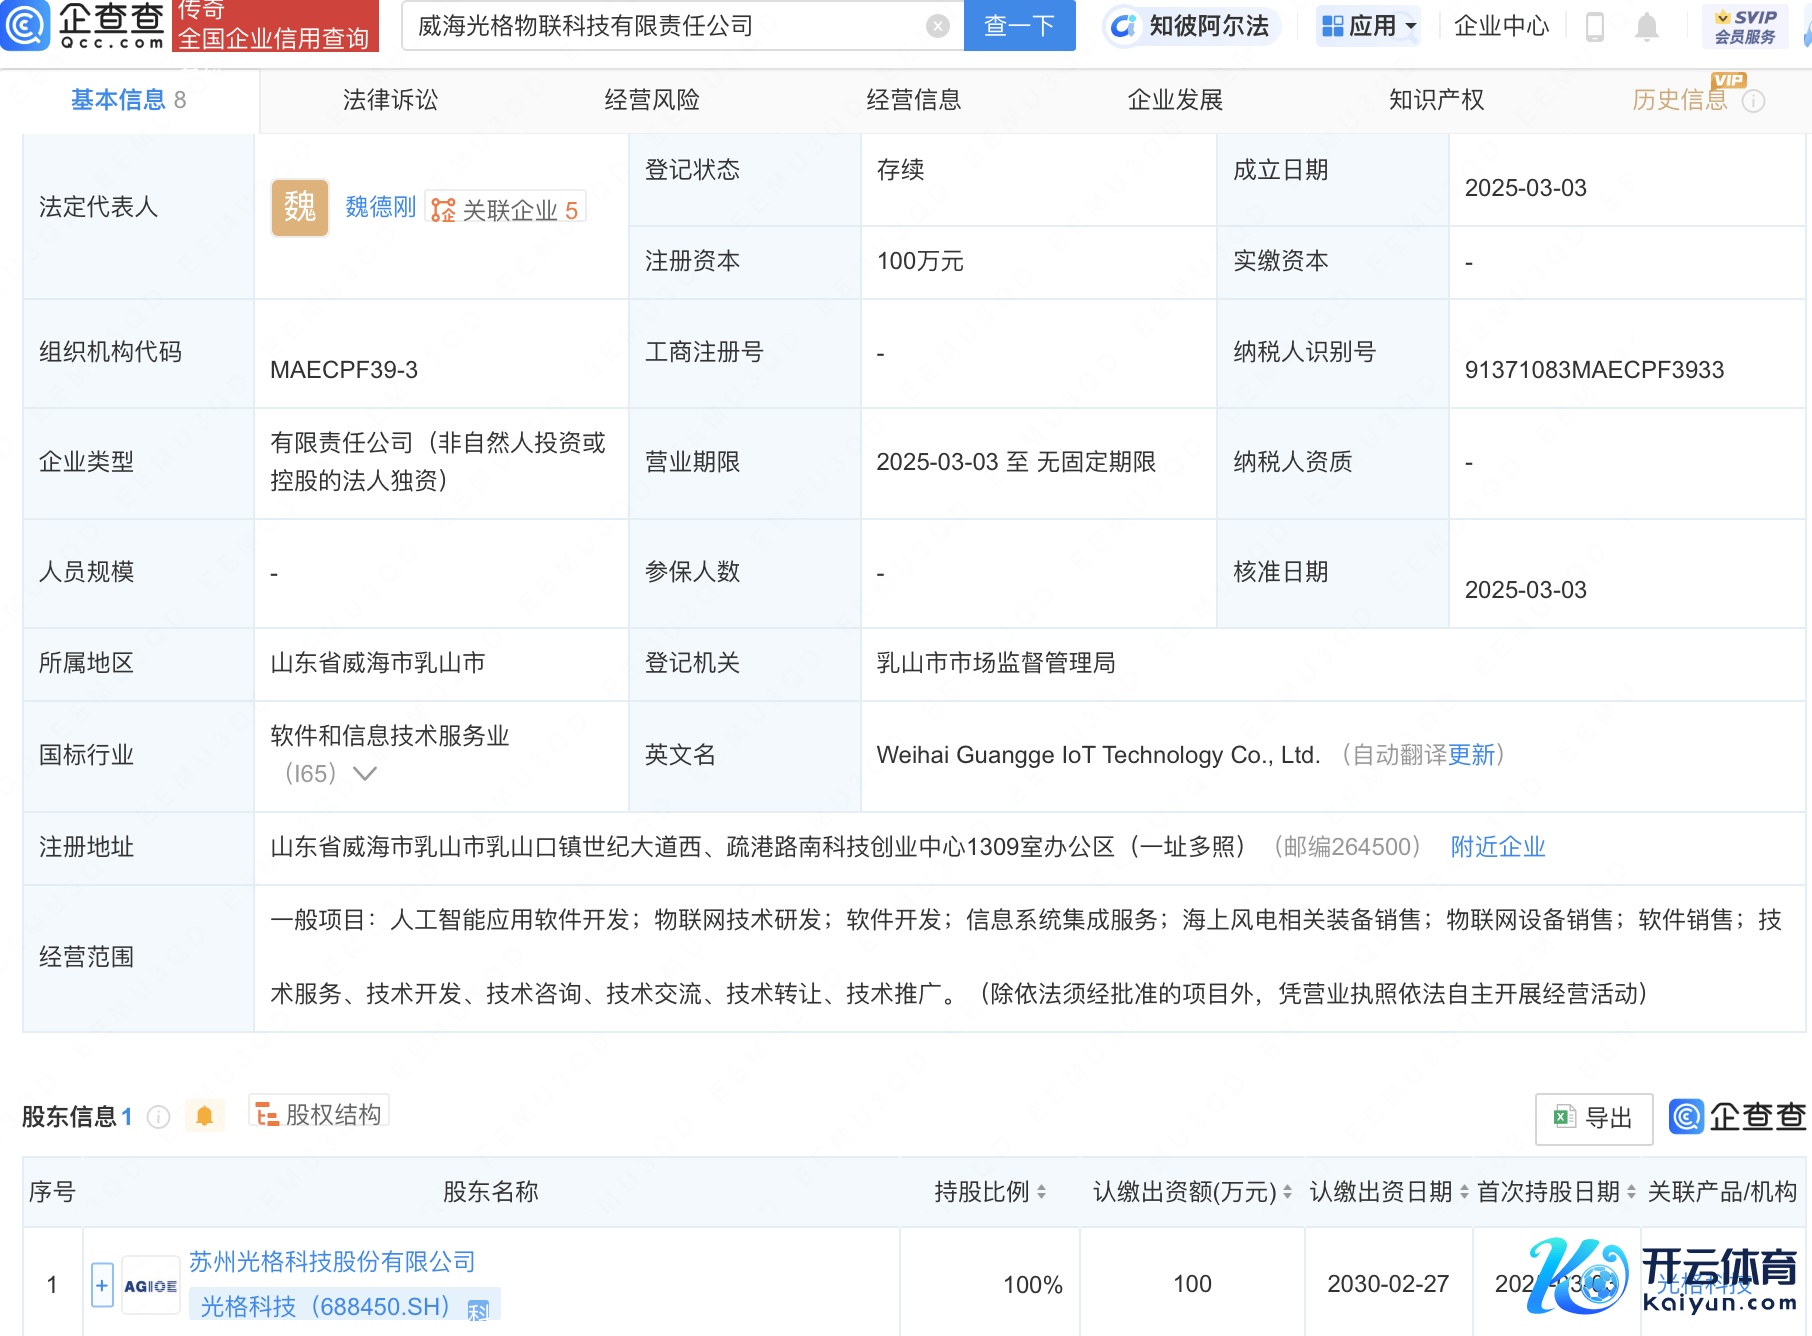This screenshot has height=1336, width=1812.
Task: Open the notification bell in header
Action: tap(1646, 26)
